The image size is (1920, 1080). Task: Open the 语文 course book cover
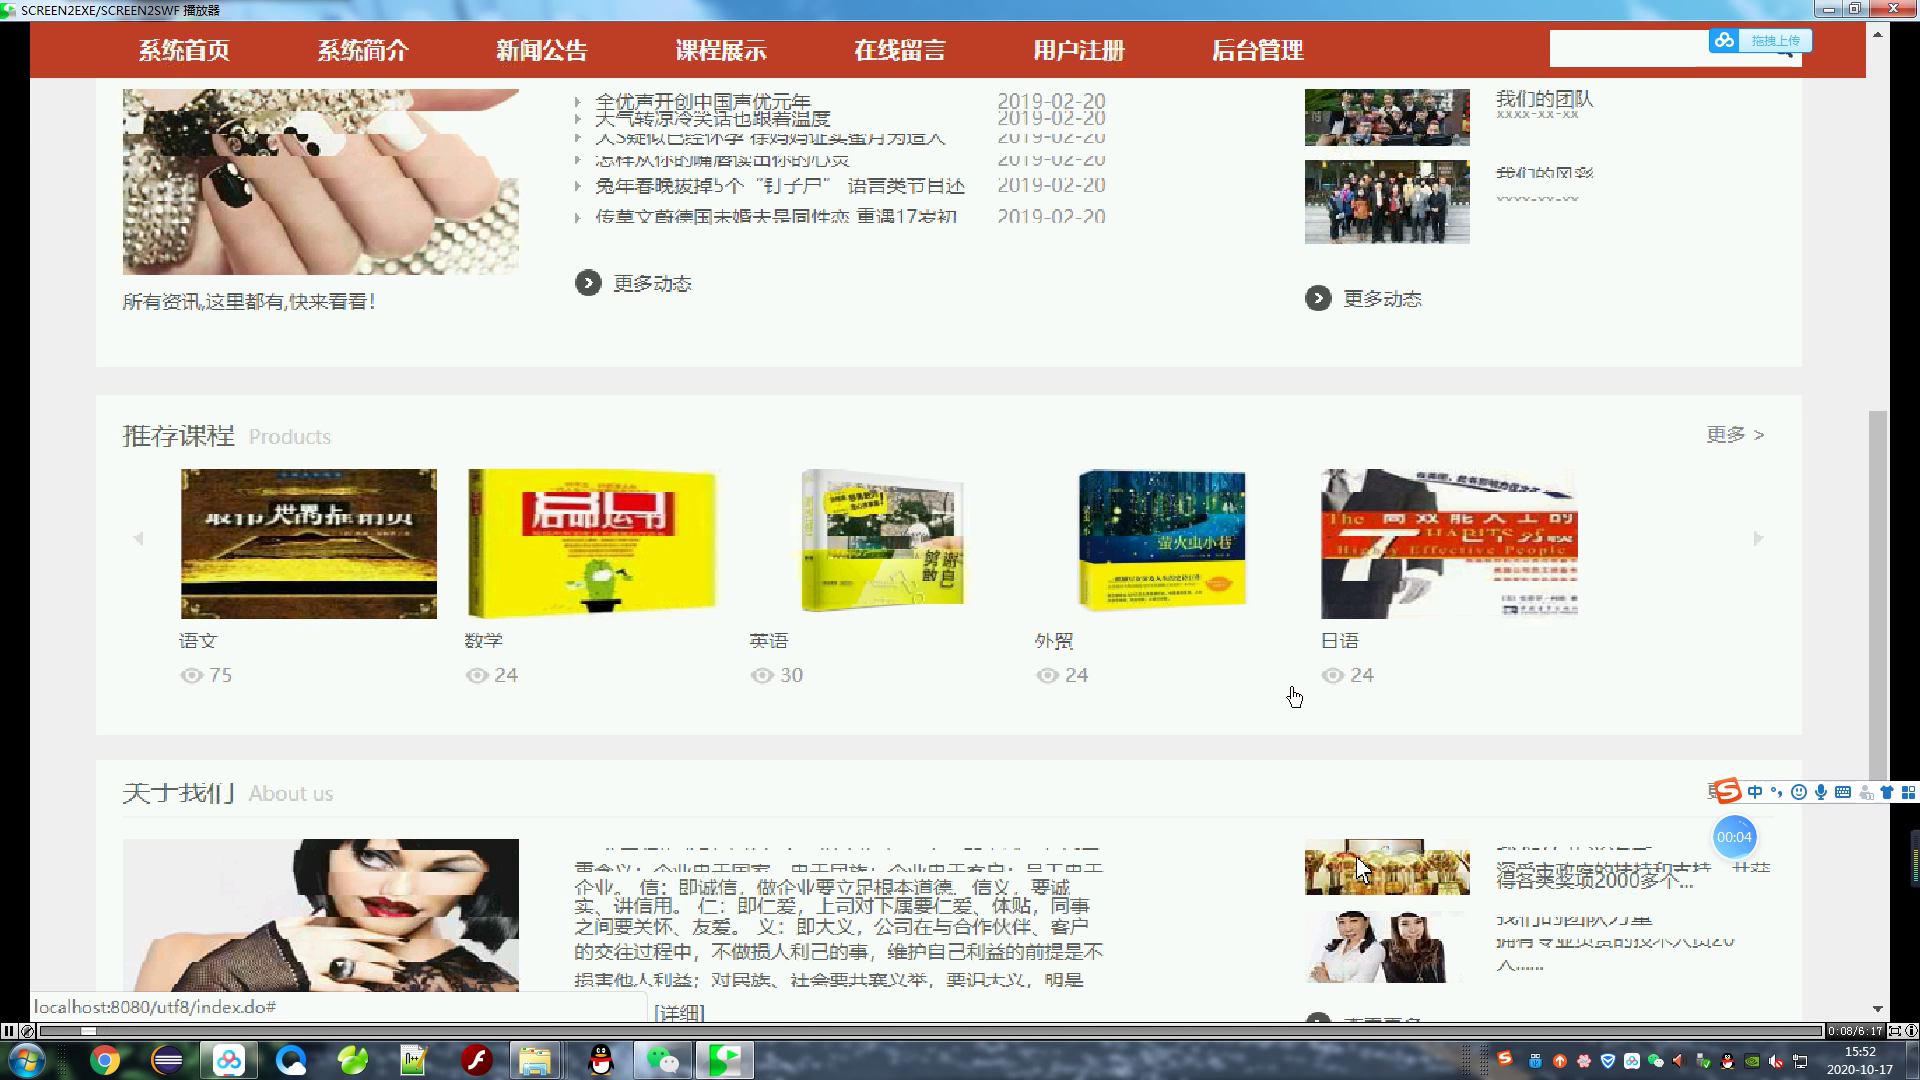coord(309,544)
